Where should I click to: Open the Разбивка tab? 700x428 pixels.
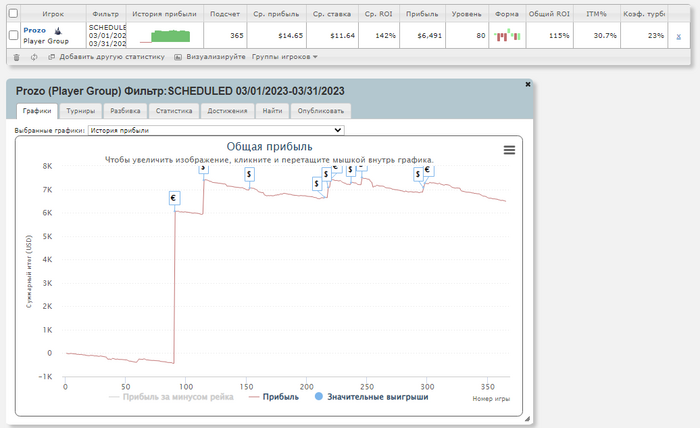pyautogui.click(x=125, y=111)
